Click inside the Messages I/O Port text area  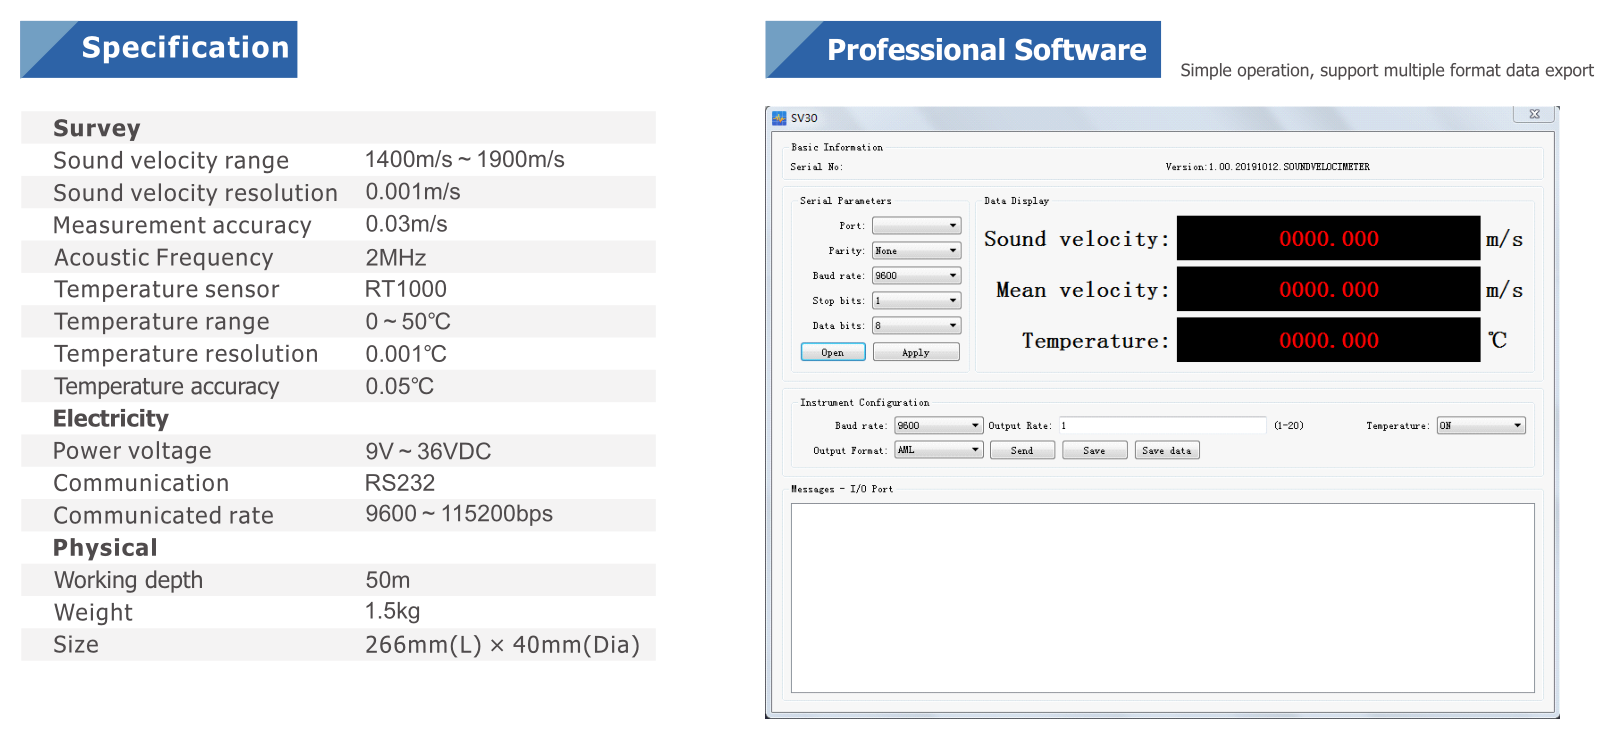[x=1162, y=598]
